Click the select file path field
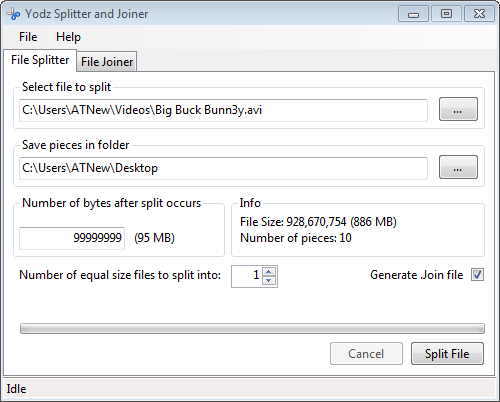500x402 pixels. 223,110
